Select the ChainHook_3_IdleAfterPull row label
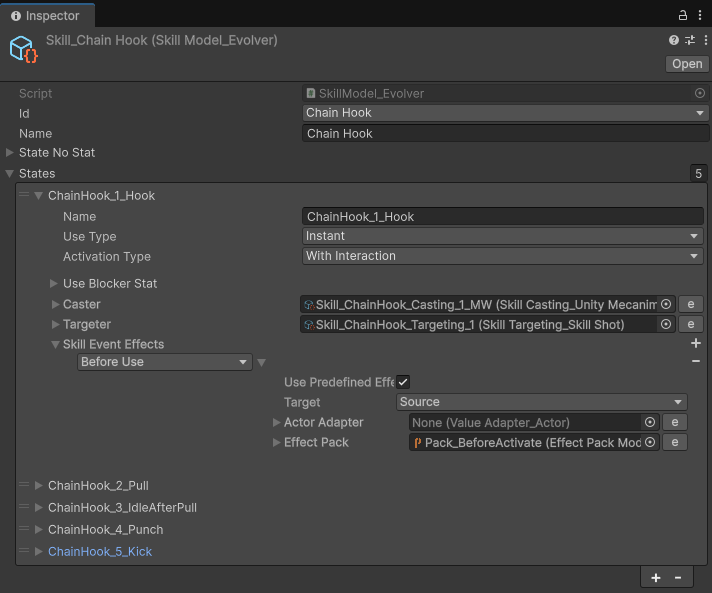The height and width of the screenshot is (593, 712). (x=122, y=507)
